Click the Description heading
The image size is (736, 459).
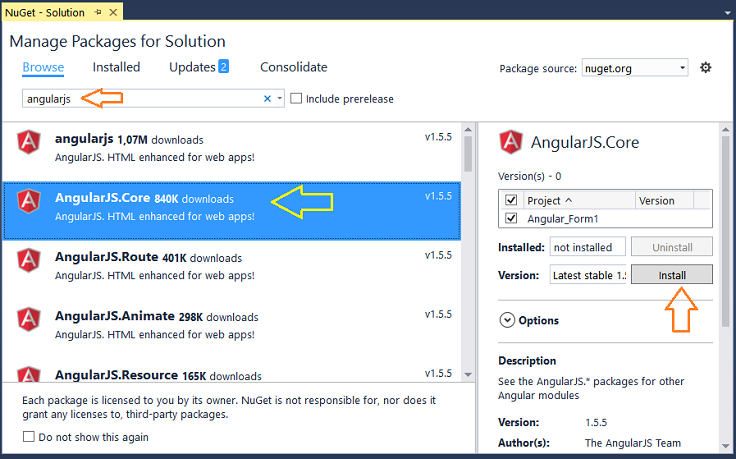pyautogui.click(x=527, y=360)
